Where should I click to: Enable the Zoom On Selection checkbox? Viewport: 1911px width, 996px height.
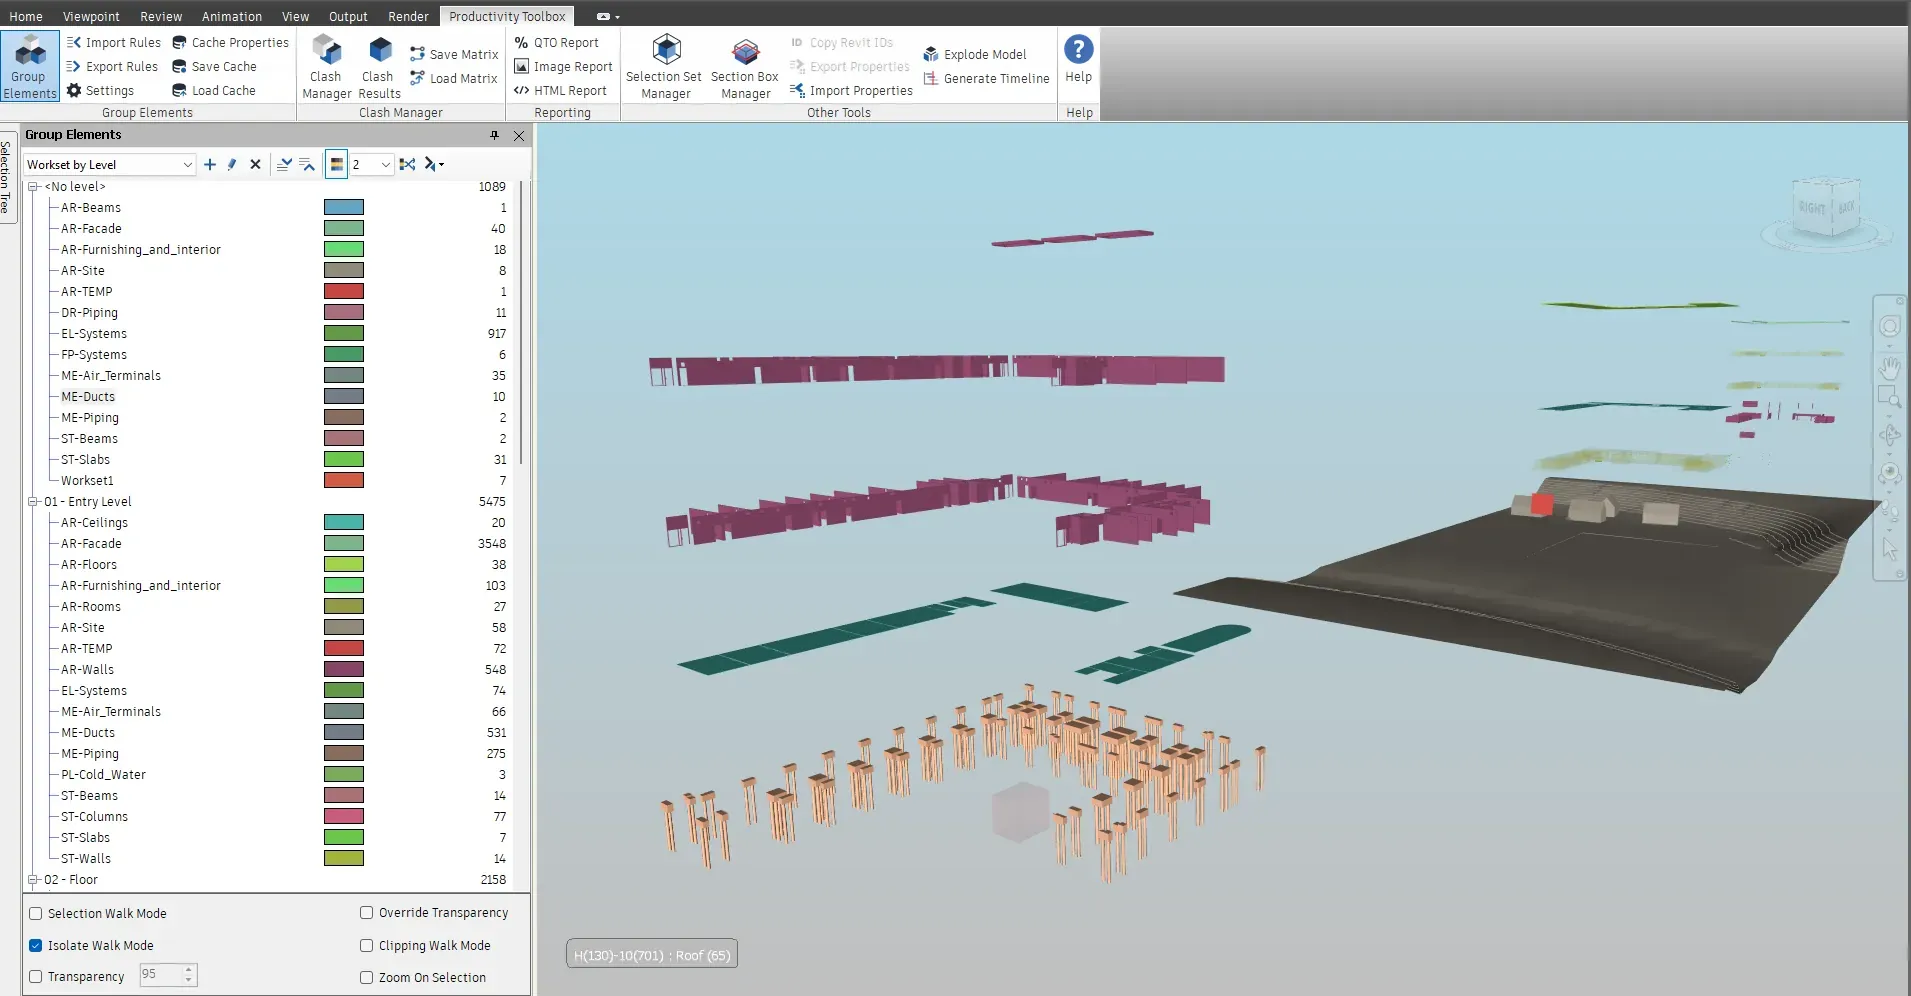tap(367, 977)
